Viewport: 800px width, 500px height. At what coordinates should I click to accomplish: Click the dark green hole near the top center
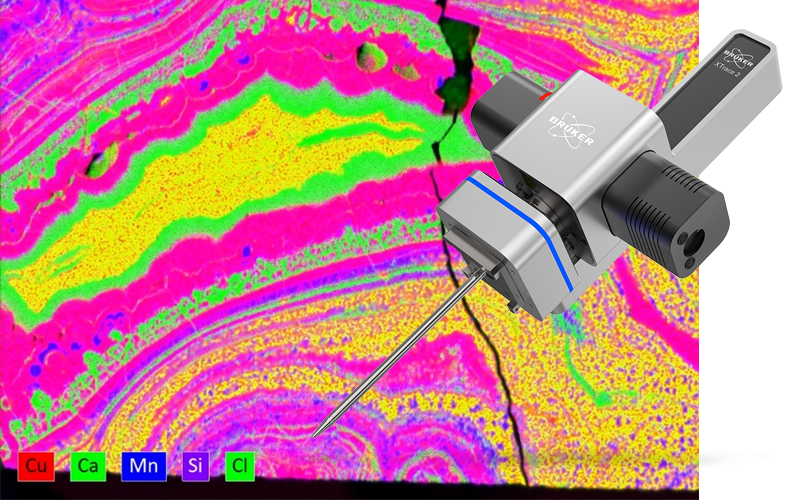(372, 58)
